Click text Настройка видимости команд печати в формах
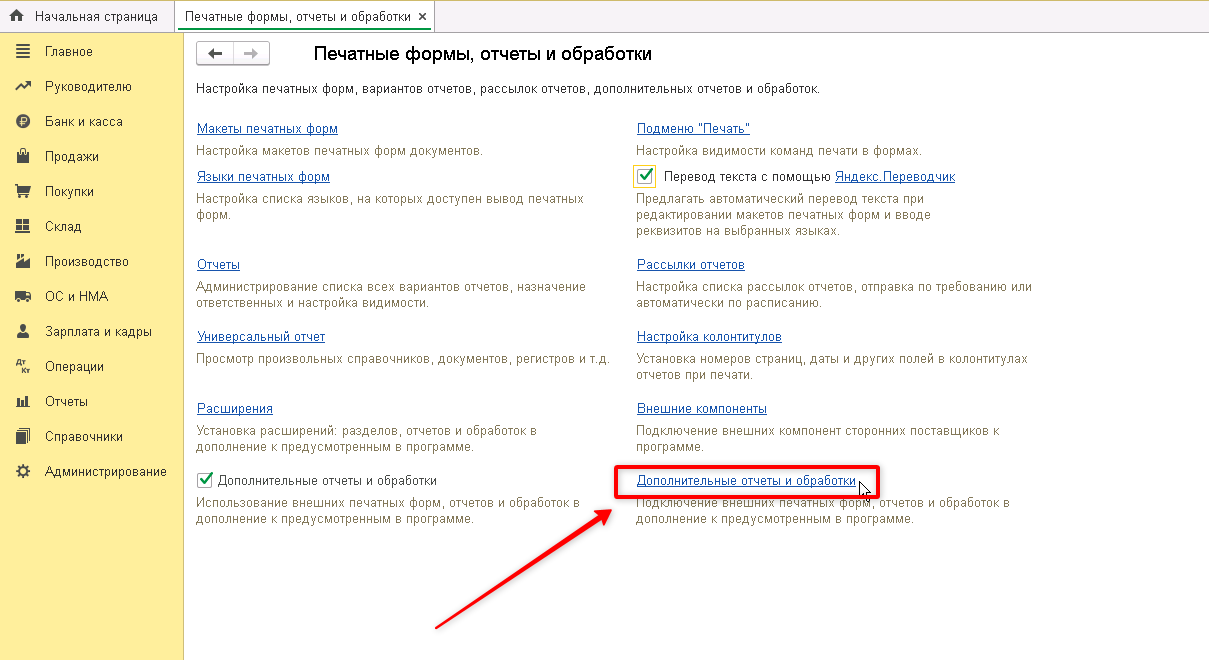Screen dimensions: 1209x660 (x=779, y=151)
